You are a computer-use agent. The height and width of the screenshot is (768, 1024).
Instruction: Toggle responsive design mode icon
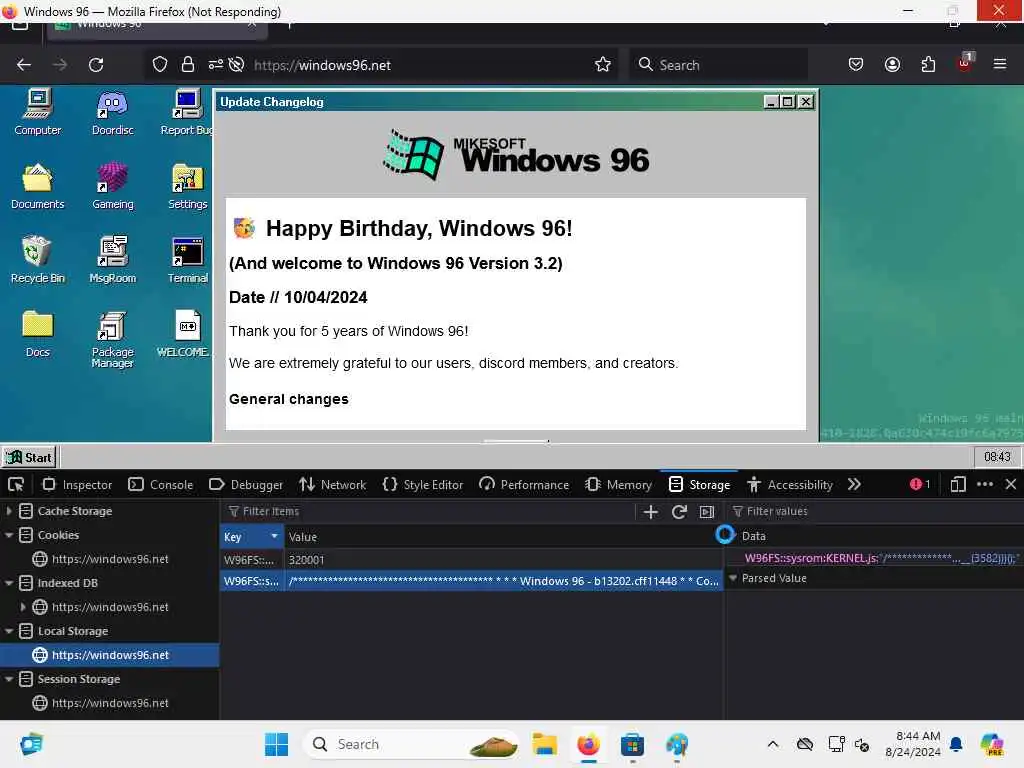tap(958, 485)
